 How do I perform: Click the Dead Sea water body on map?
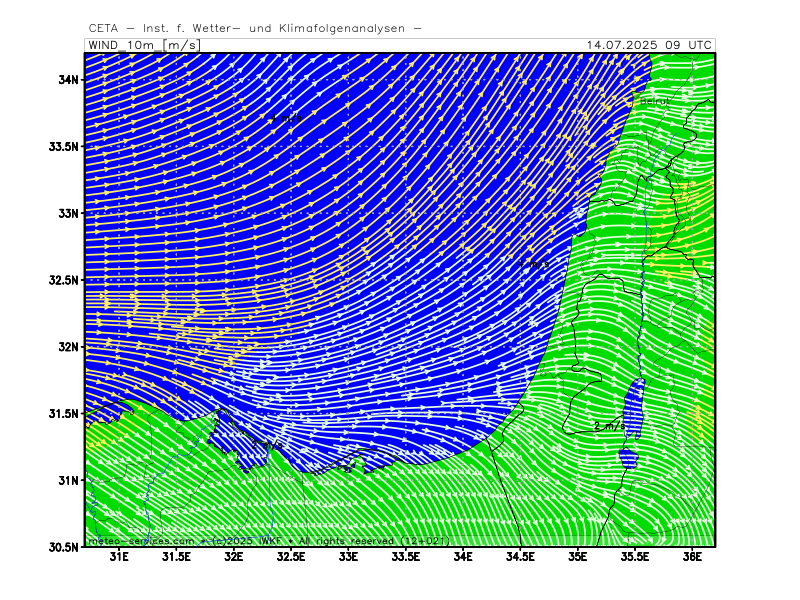(635, 408)
